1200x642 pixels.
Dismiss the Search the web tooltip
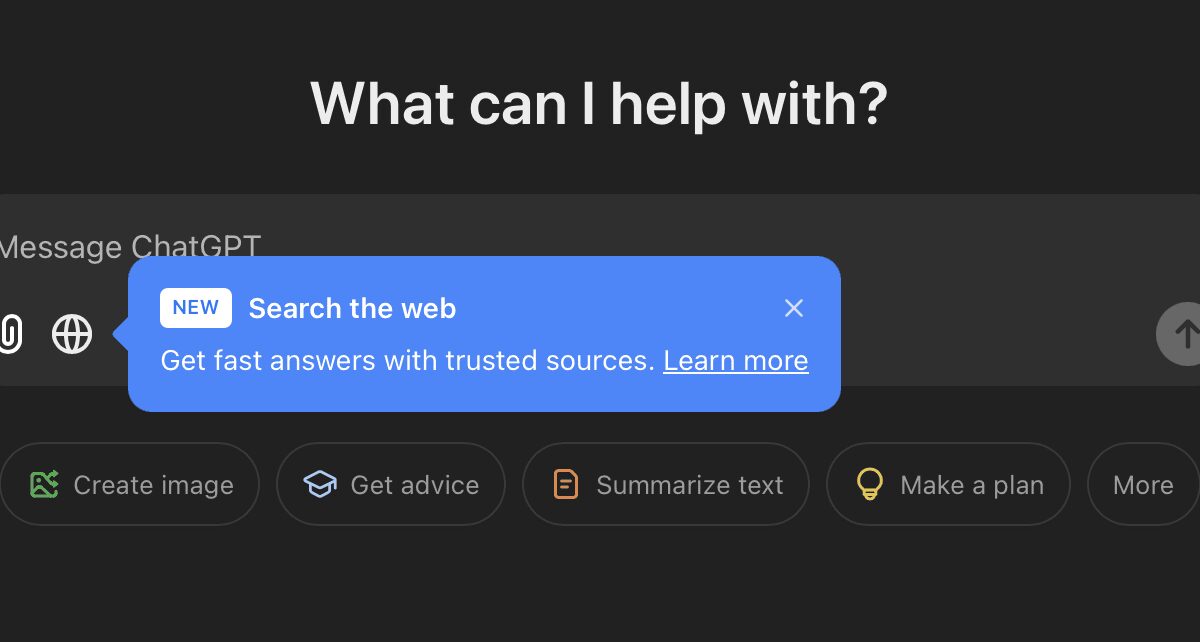click(x=794, y=308)
